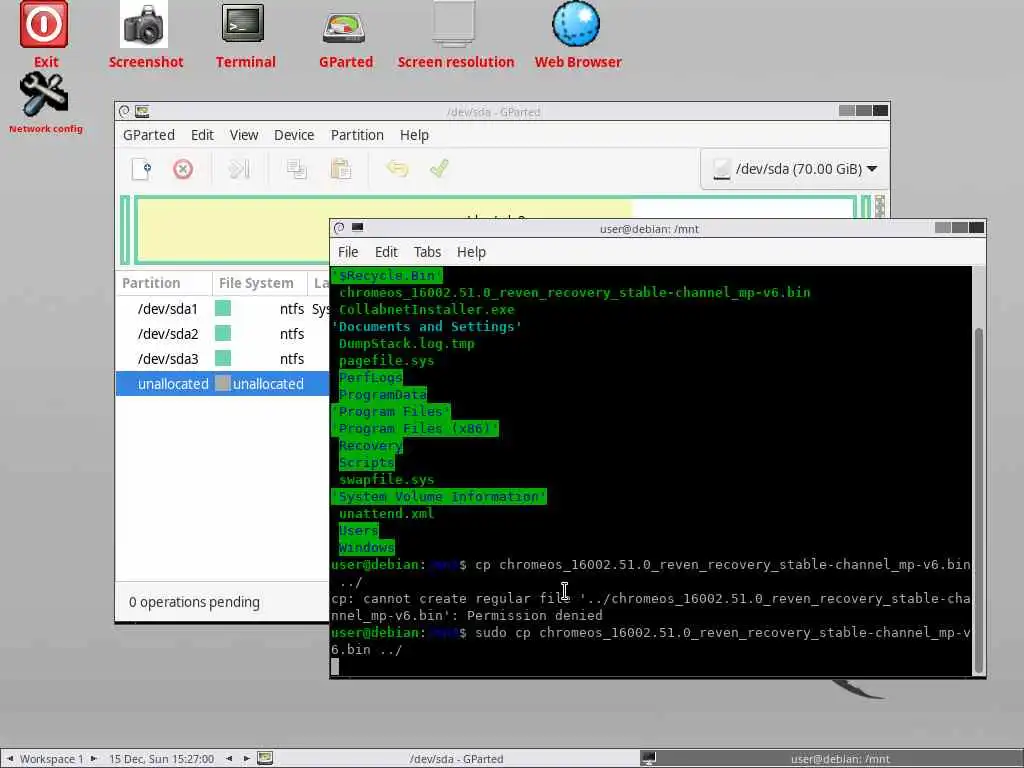Screen dimensions: 1024x768
Task: Select the unallocated partition row
Action: (223, 384)
